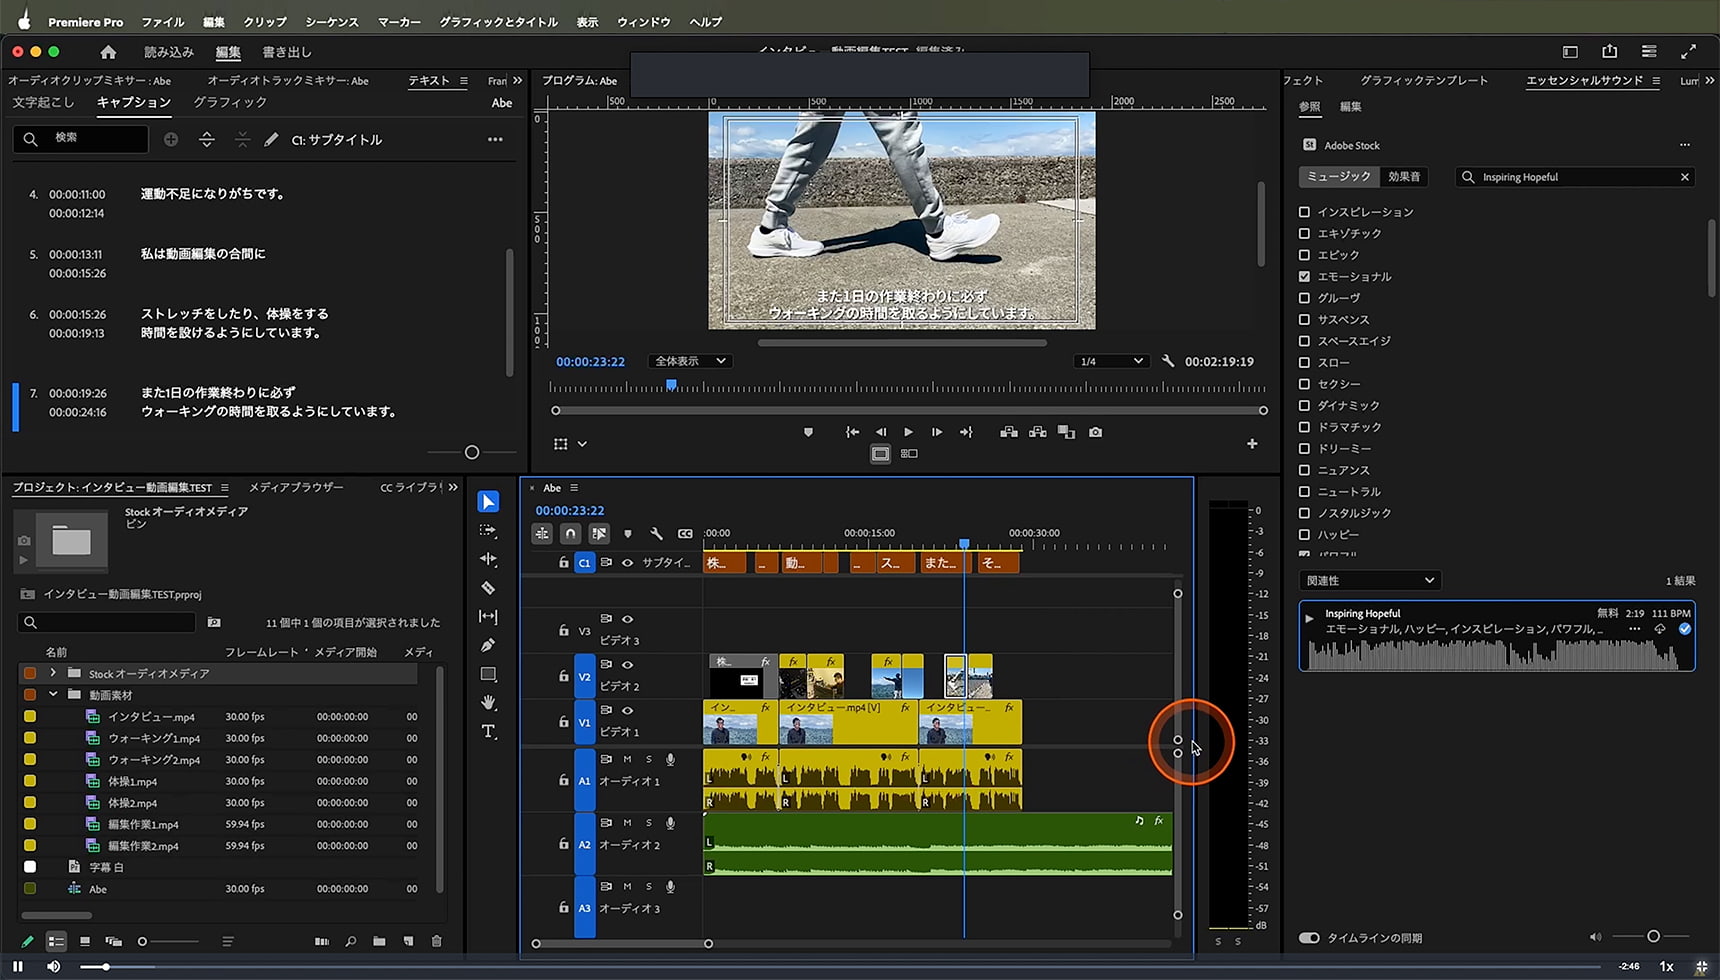This screenshot has width=1720, height=980.
Task: Open the エッセンシャルサウンド panel menu
Action: tap(1656, 80)
